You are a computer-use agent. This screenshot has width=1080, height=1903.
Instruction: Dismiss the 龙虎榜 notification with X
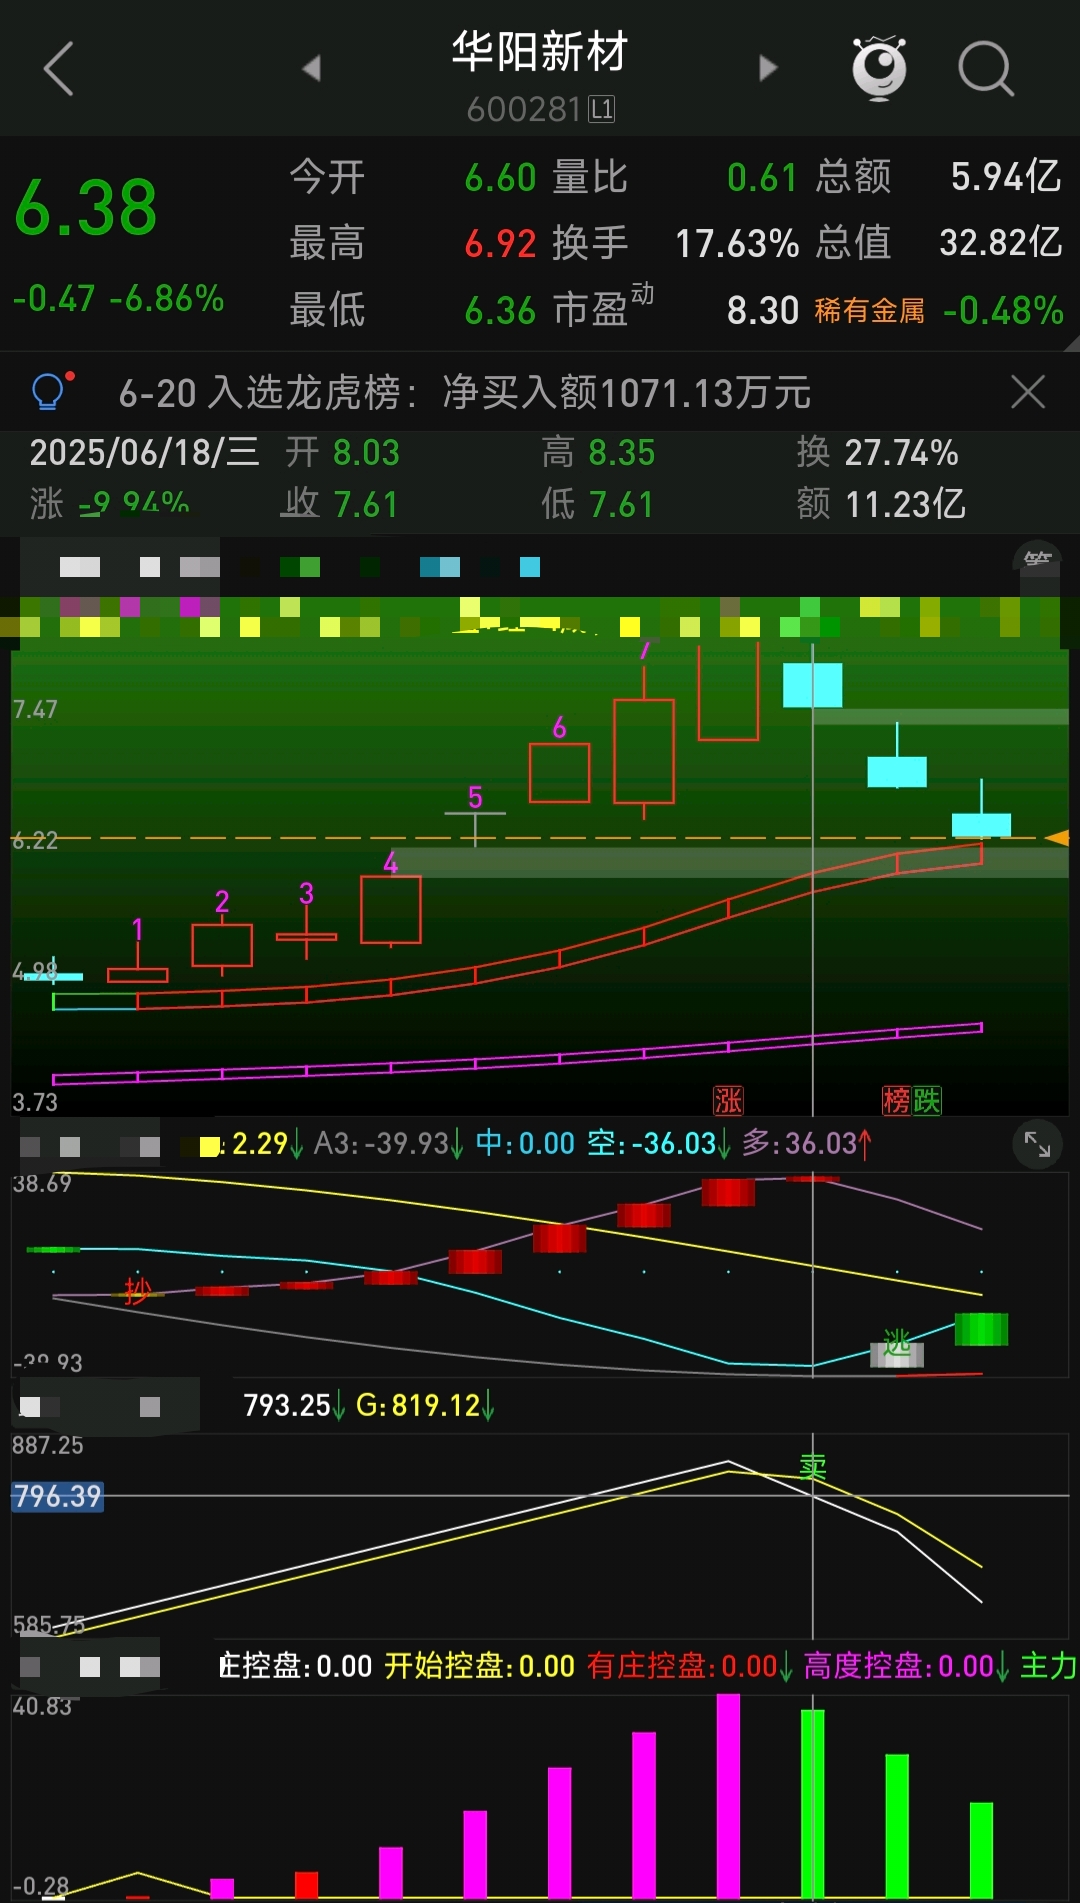pyautogui.click(x=1028, y=392)
